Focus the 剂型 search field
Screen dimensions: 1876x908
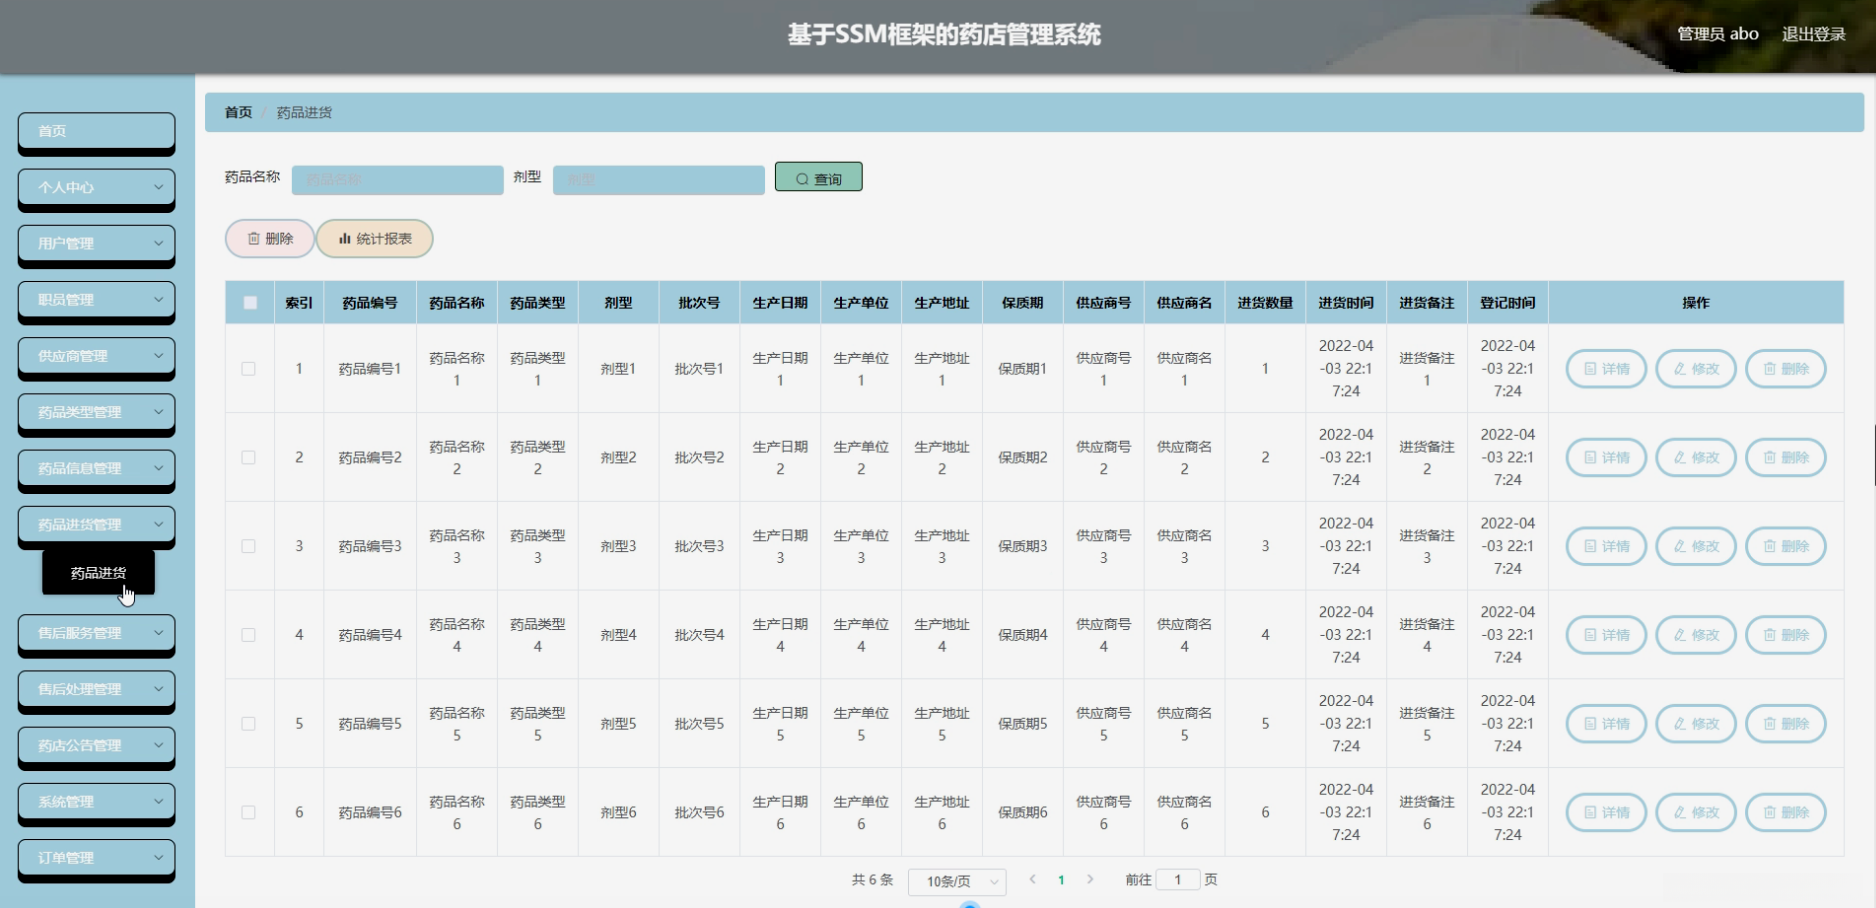[659, 180]
